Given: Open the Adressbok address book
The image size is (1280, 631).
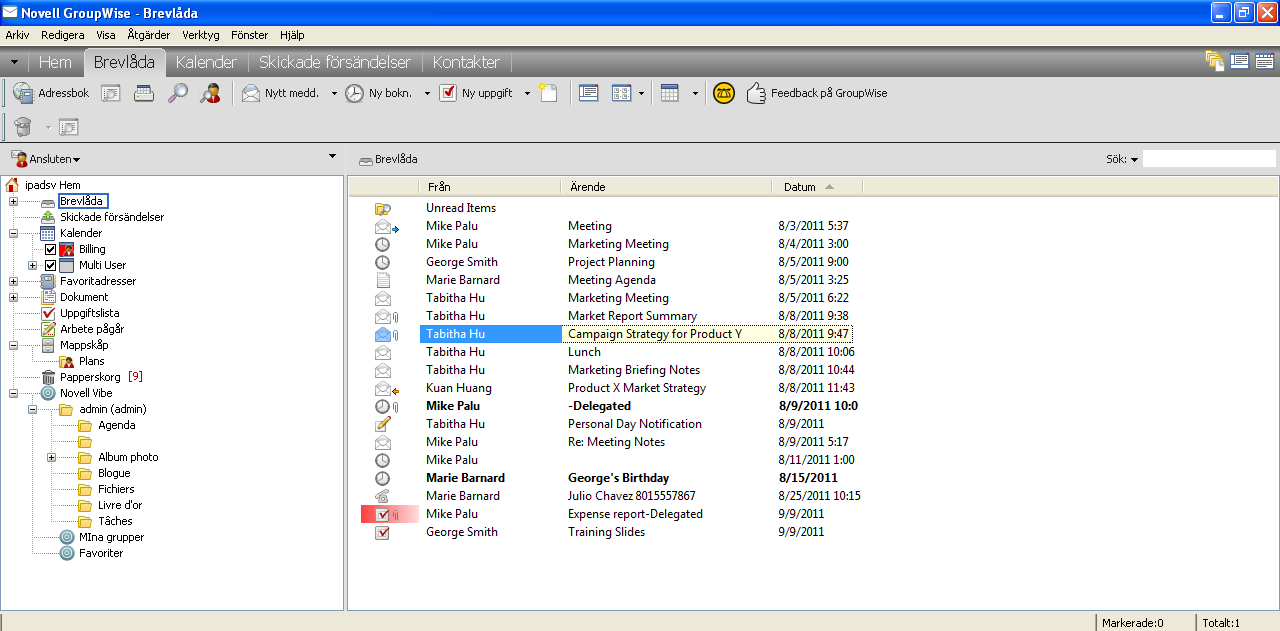Looking at the screenshot, I should [x=52, y=93].
